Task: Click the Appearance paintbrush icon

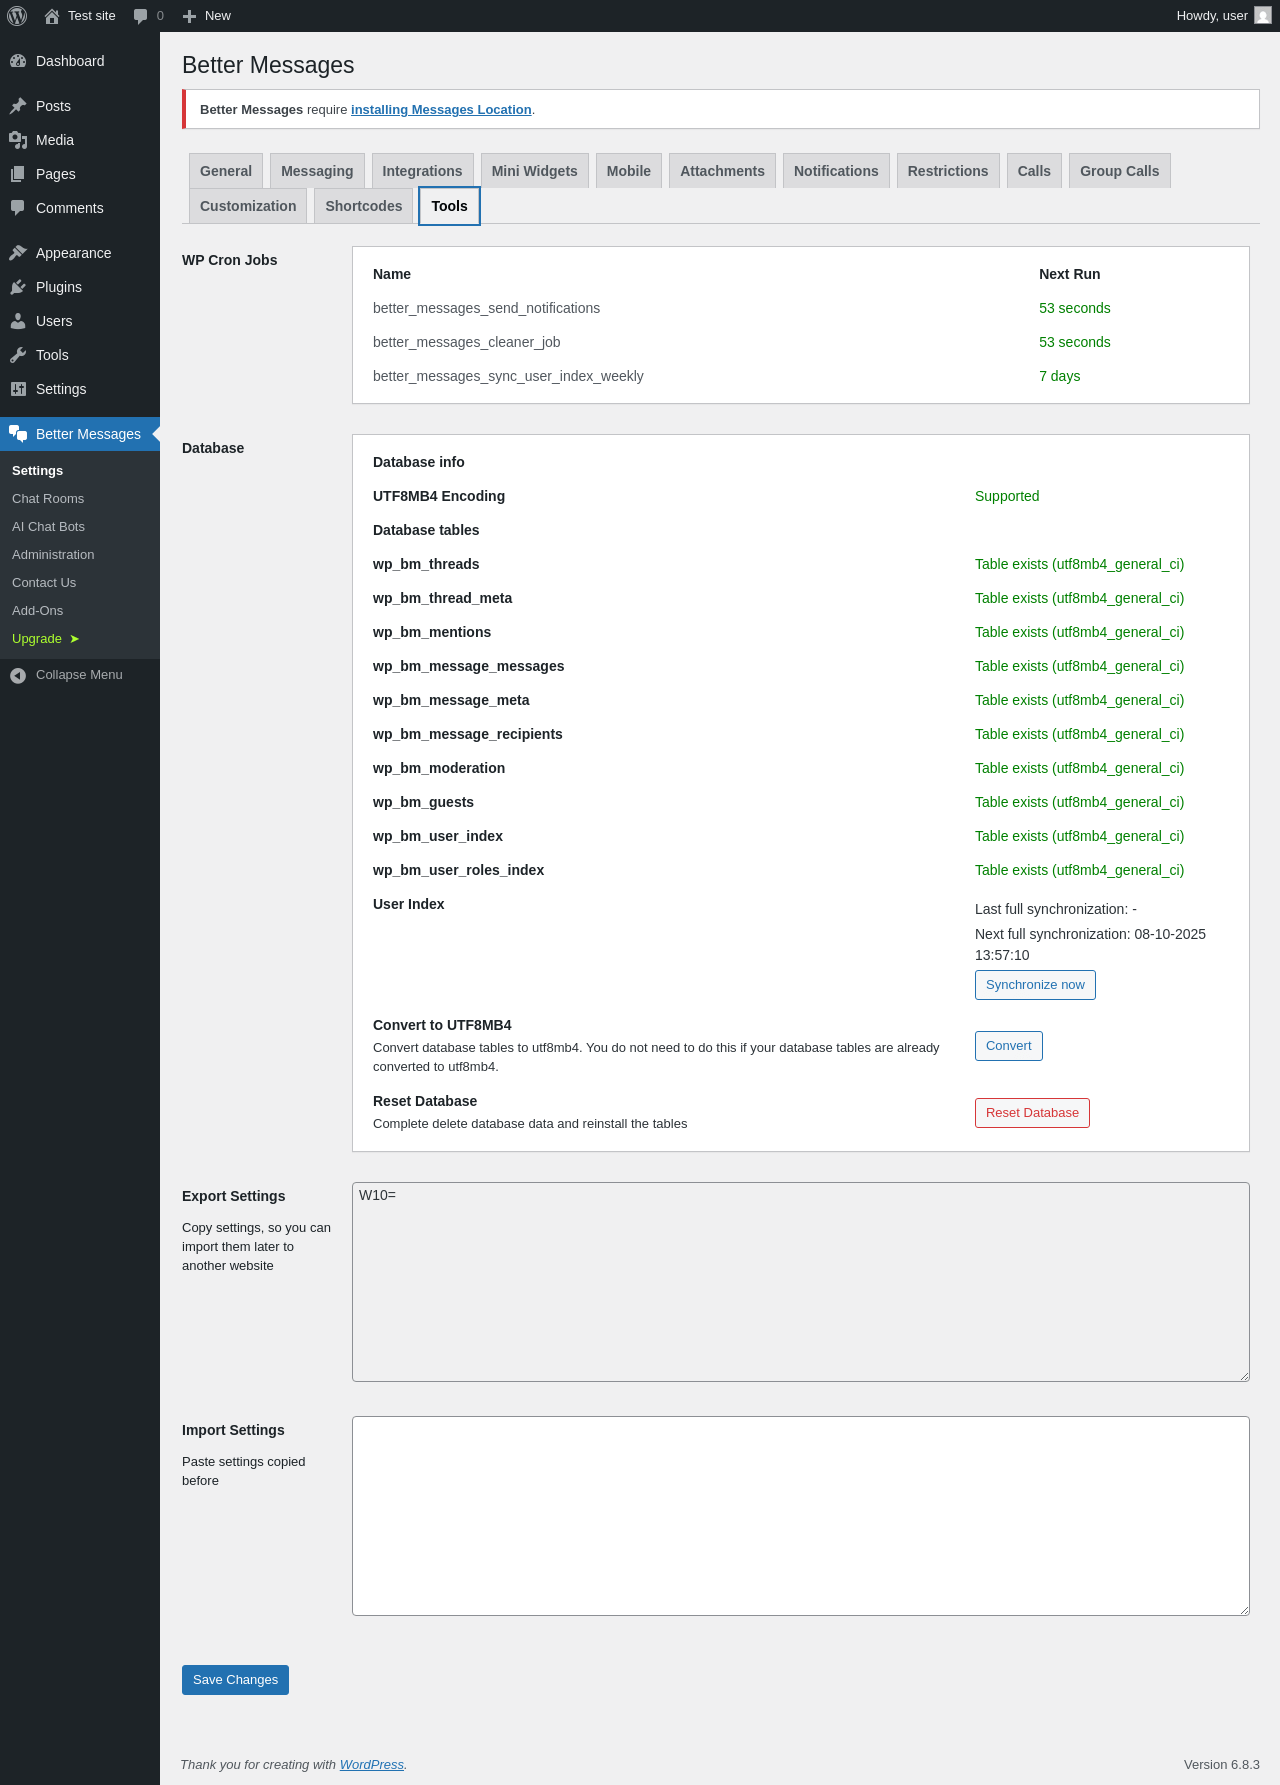Action: 18,253
